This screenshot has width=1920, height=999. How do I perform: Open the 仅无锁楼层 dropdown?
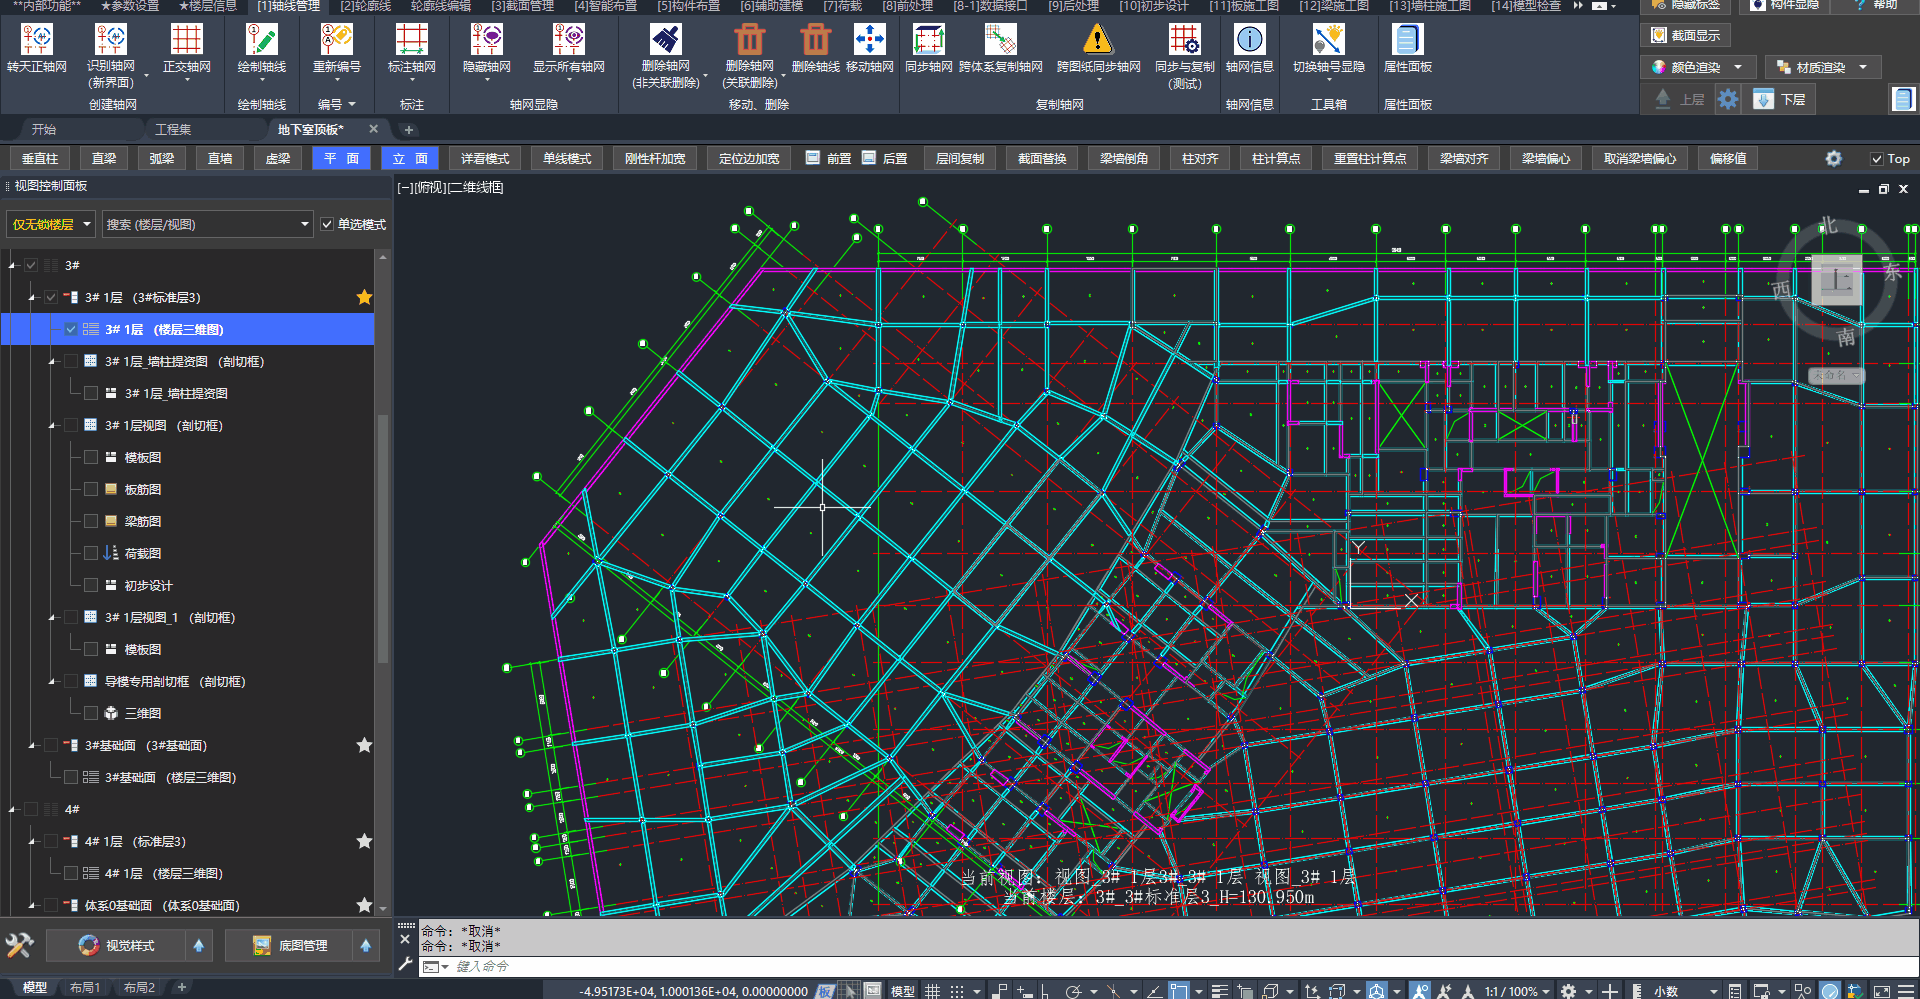[52, 224]
